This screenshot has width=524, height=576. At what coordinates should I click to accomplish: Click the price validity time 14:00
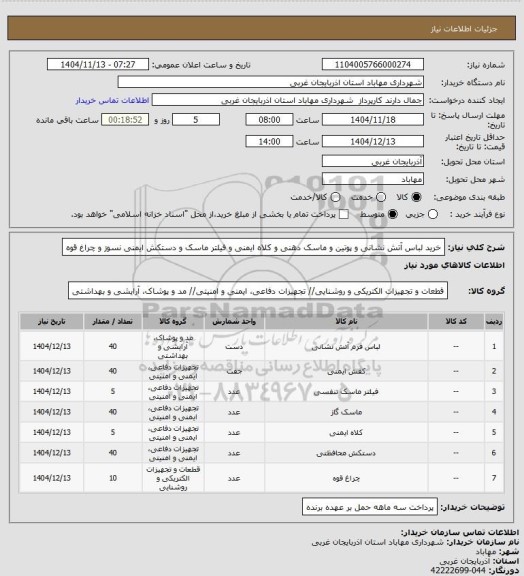pos(269,141)
